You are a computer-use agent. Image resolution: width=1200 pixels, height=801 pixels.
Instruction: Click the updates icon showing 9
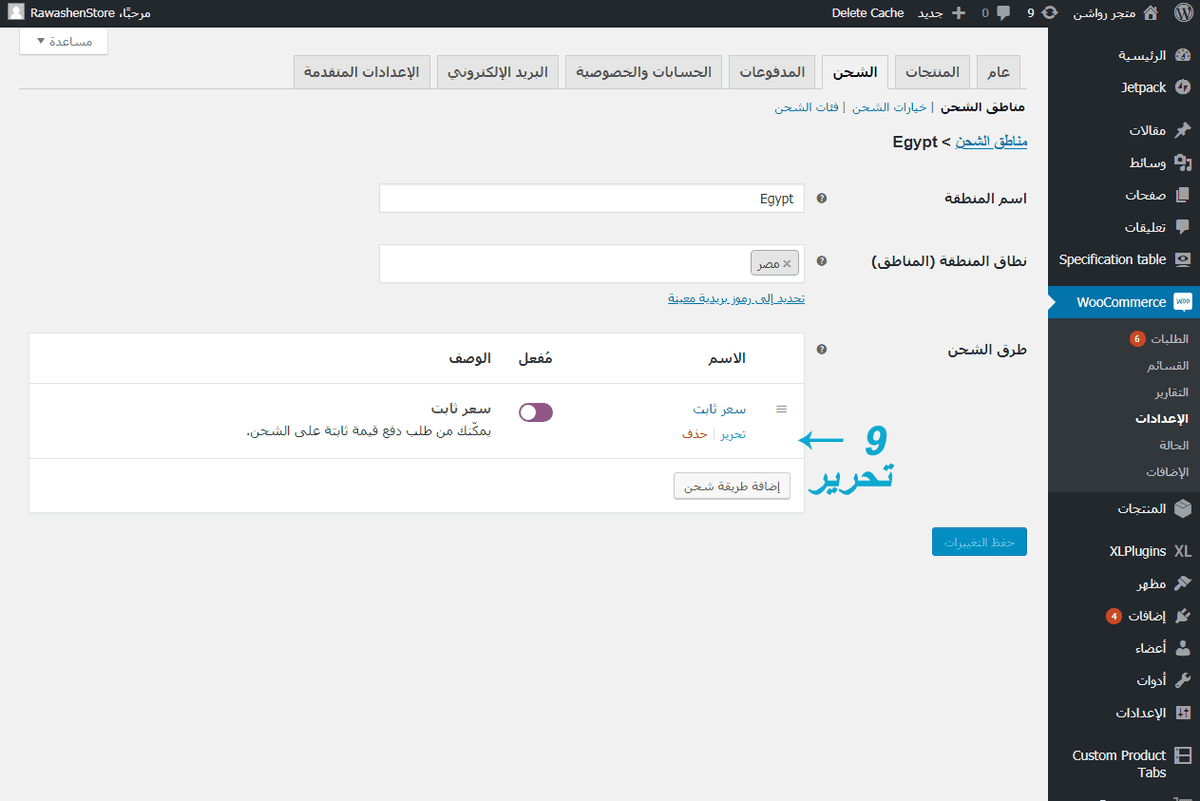[x=1050, y=13]
